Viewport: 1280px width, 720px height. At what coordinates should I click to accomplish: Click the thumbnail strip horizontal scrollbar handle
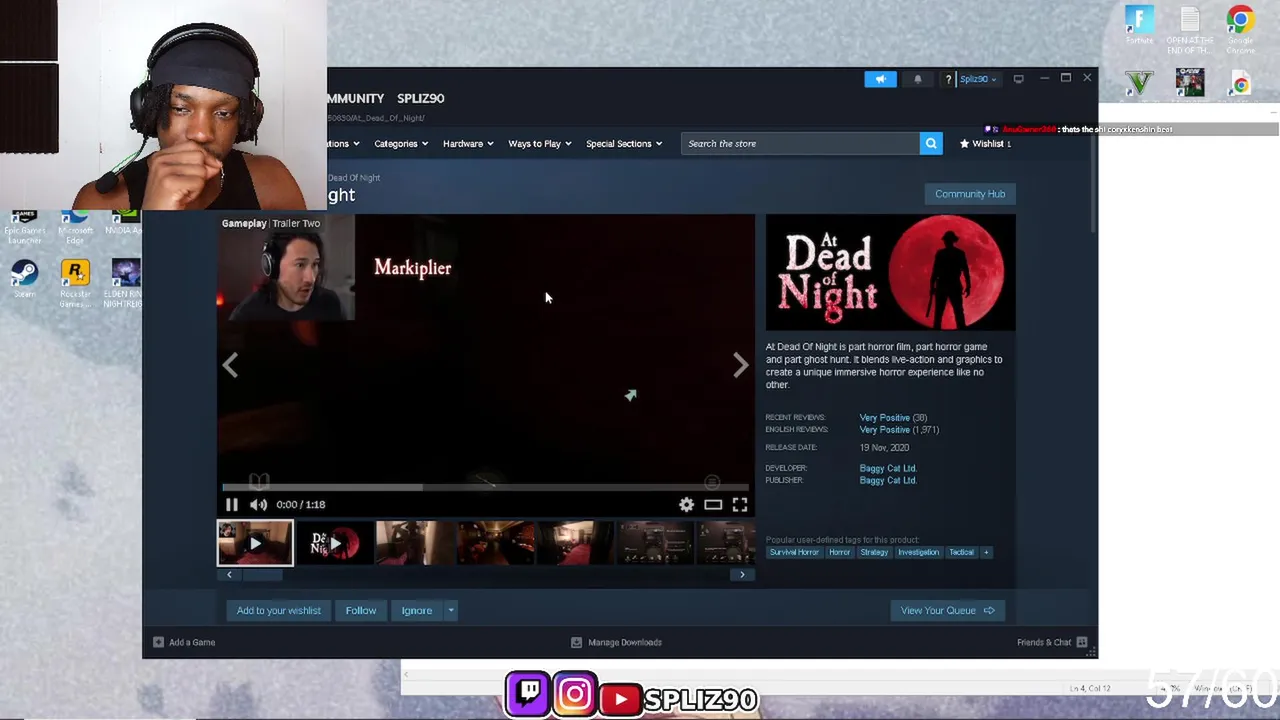point(262,575)
